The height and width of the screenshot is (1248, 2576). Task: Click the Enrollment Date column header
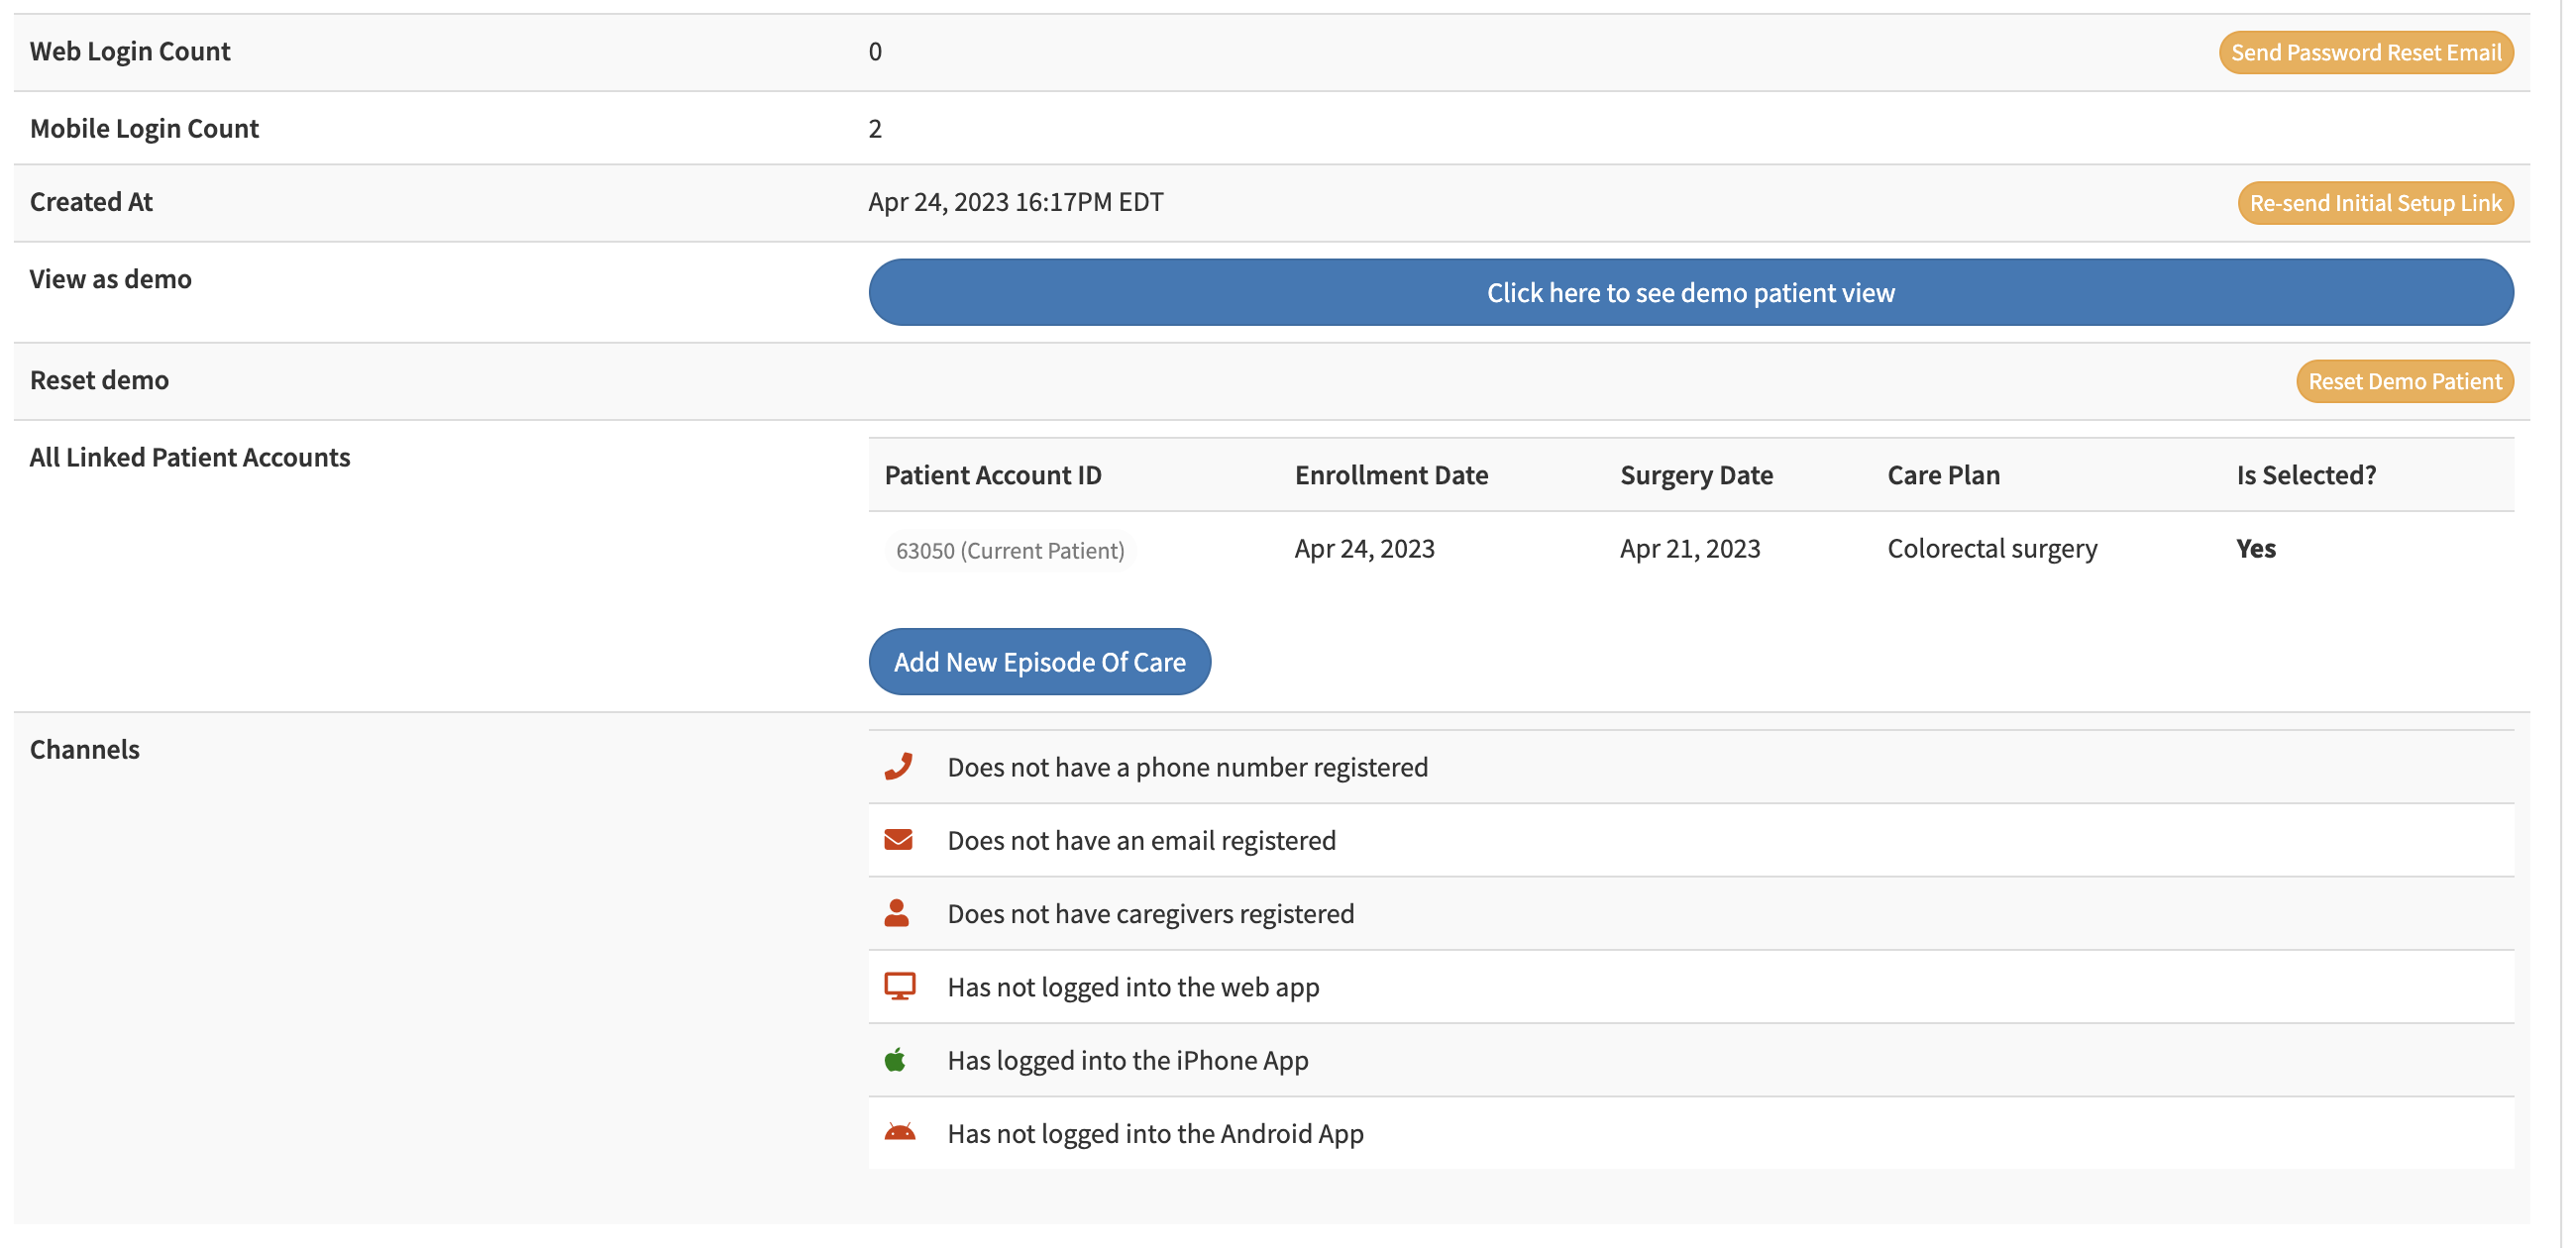point(1391,475)
